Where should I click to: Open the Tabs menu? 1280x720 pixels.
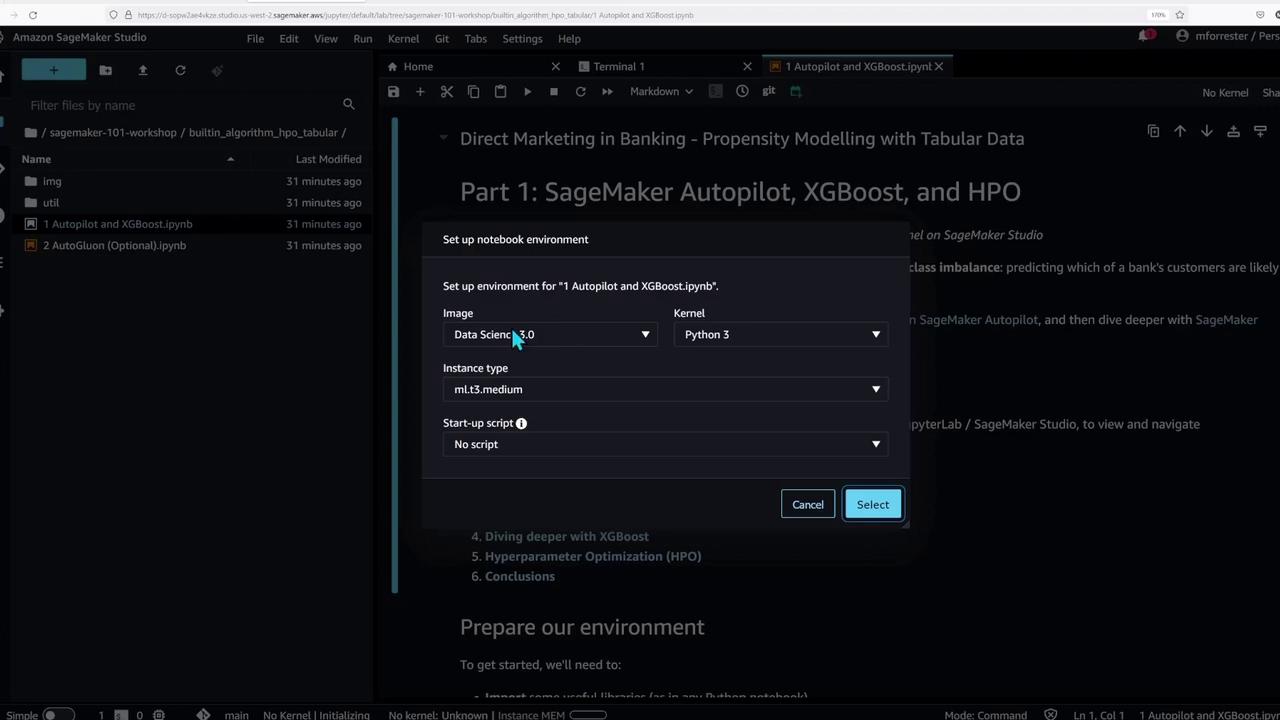[476, 38]
